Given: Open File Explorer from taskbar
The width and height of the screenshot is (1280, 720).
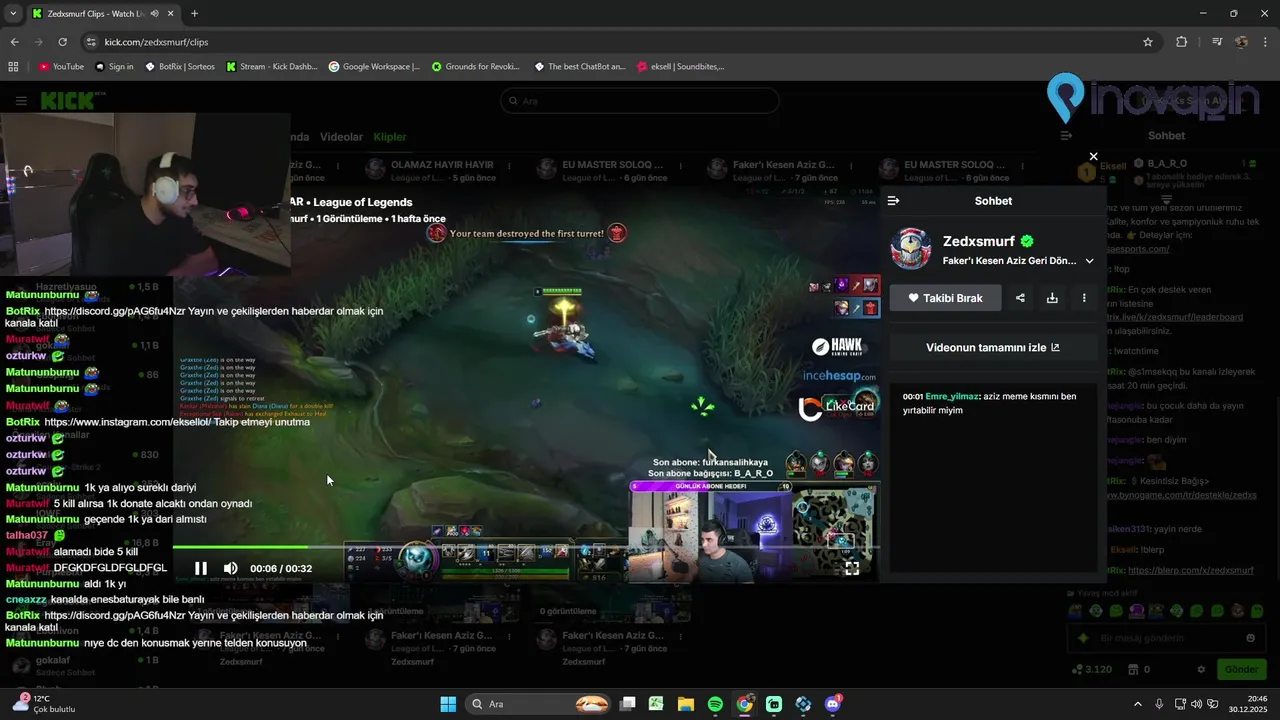Looking at the screenshot, I should click(x=685, y=704).
